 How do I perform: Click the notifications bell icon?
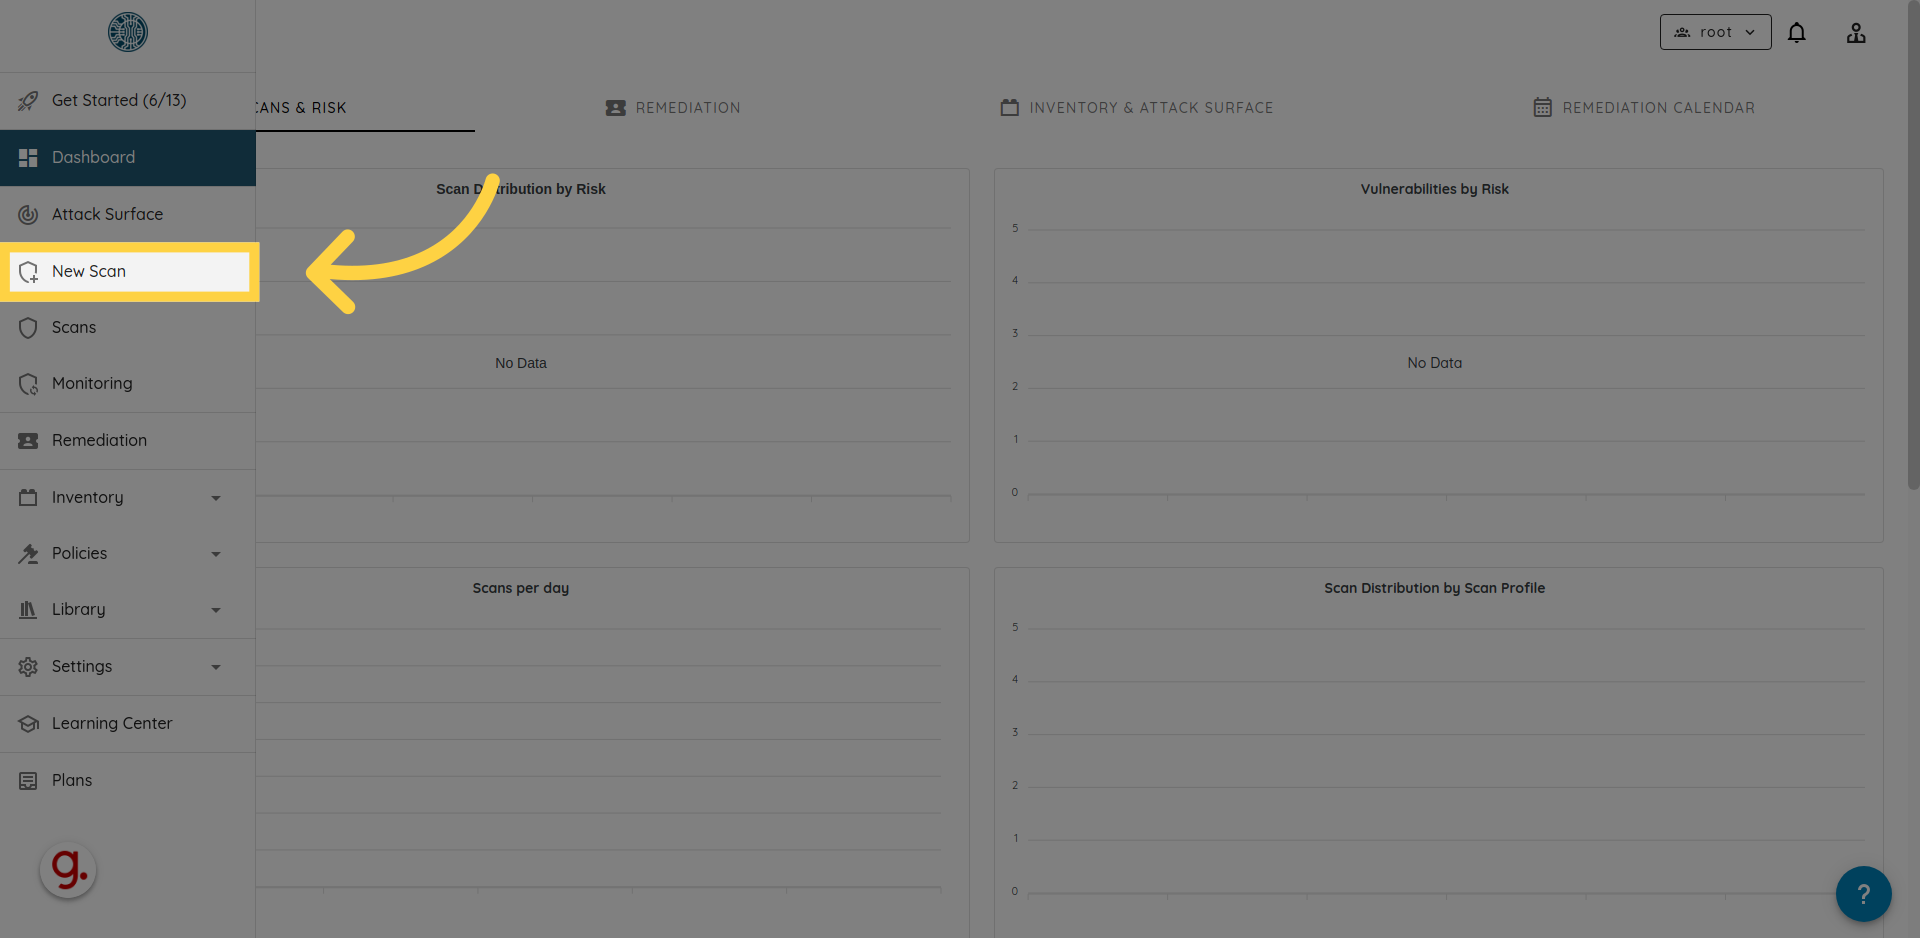pos(1797,33)
